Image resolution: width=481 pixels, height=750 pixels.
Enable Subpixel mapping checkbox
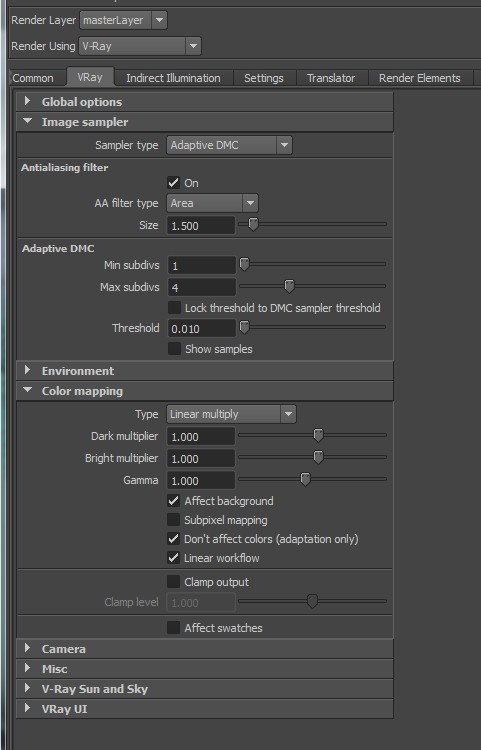pos(174,520)
